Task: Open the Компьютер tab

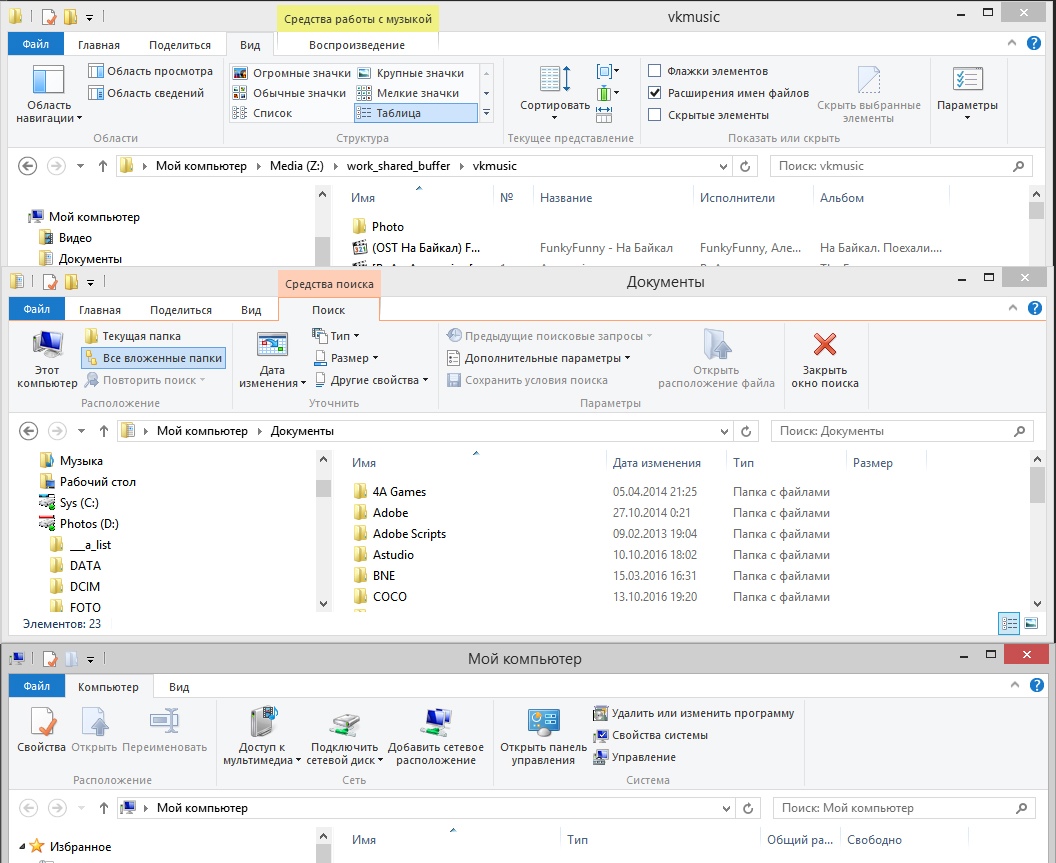Action: coord(108,686)
